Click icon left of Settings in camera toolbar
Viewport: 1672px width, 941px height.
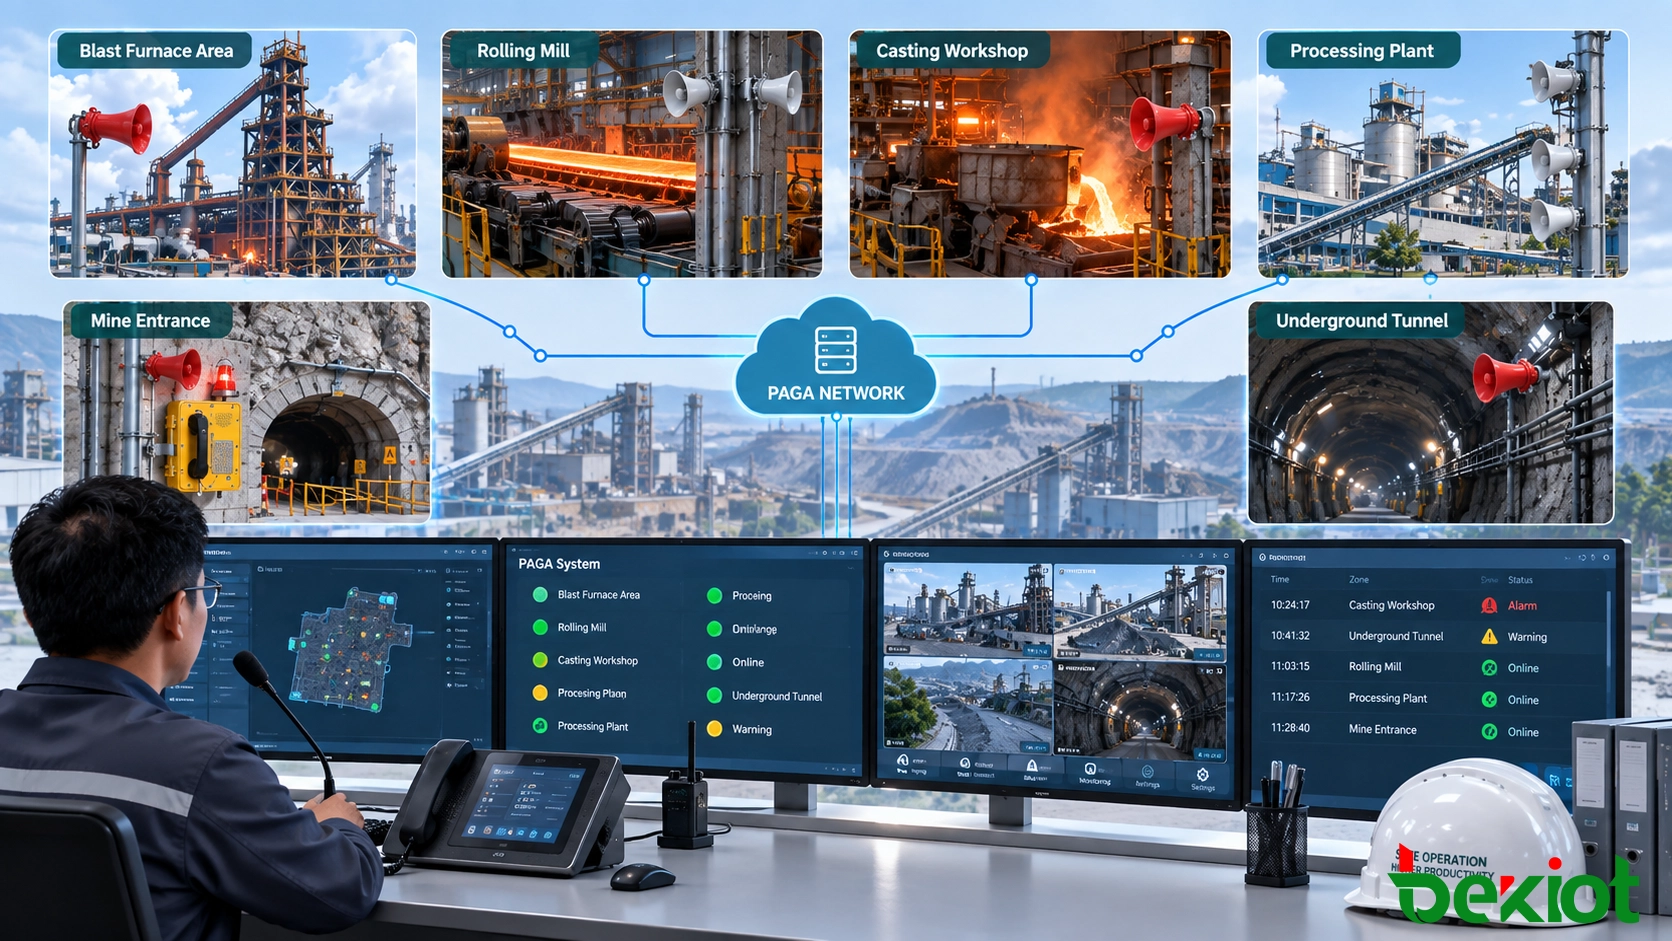(1148, 772)
